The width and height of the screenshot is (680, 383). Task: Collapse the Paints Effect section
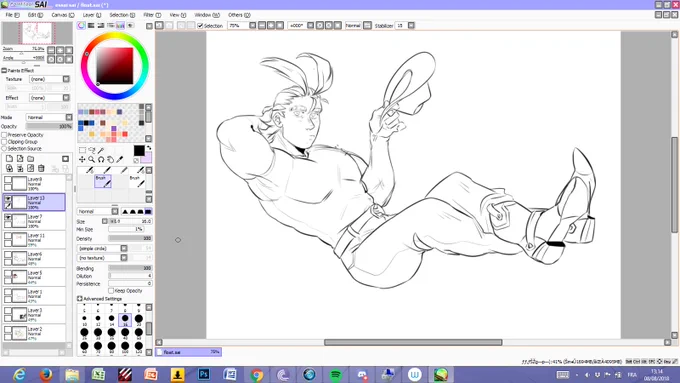4,70
